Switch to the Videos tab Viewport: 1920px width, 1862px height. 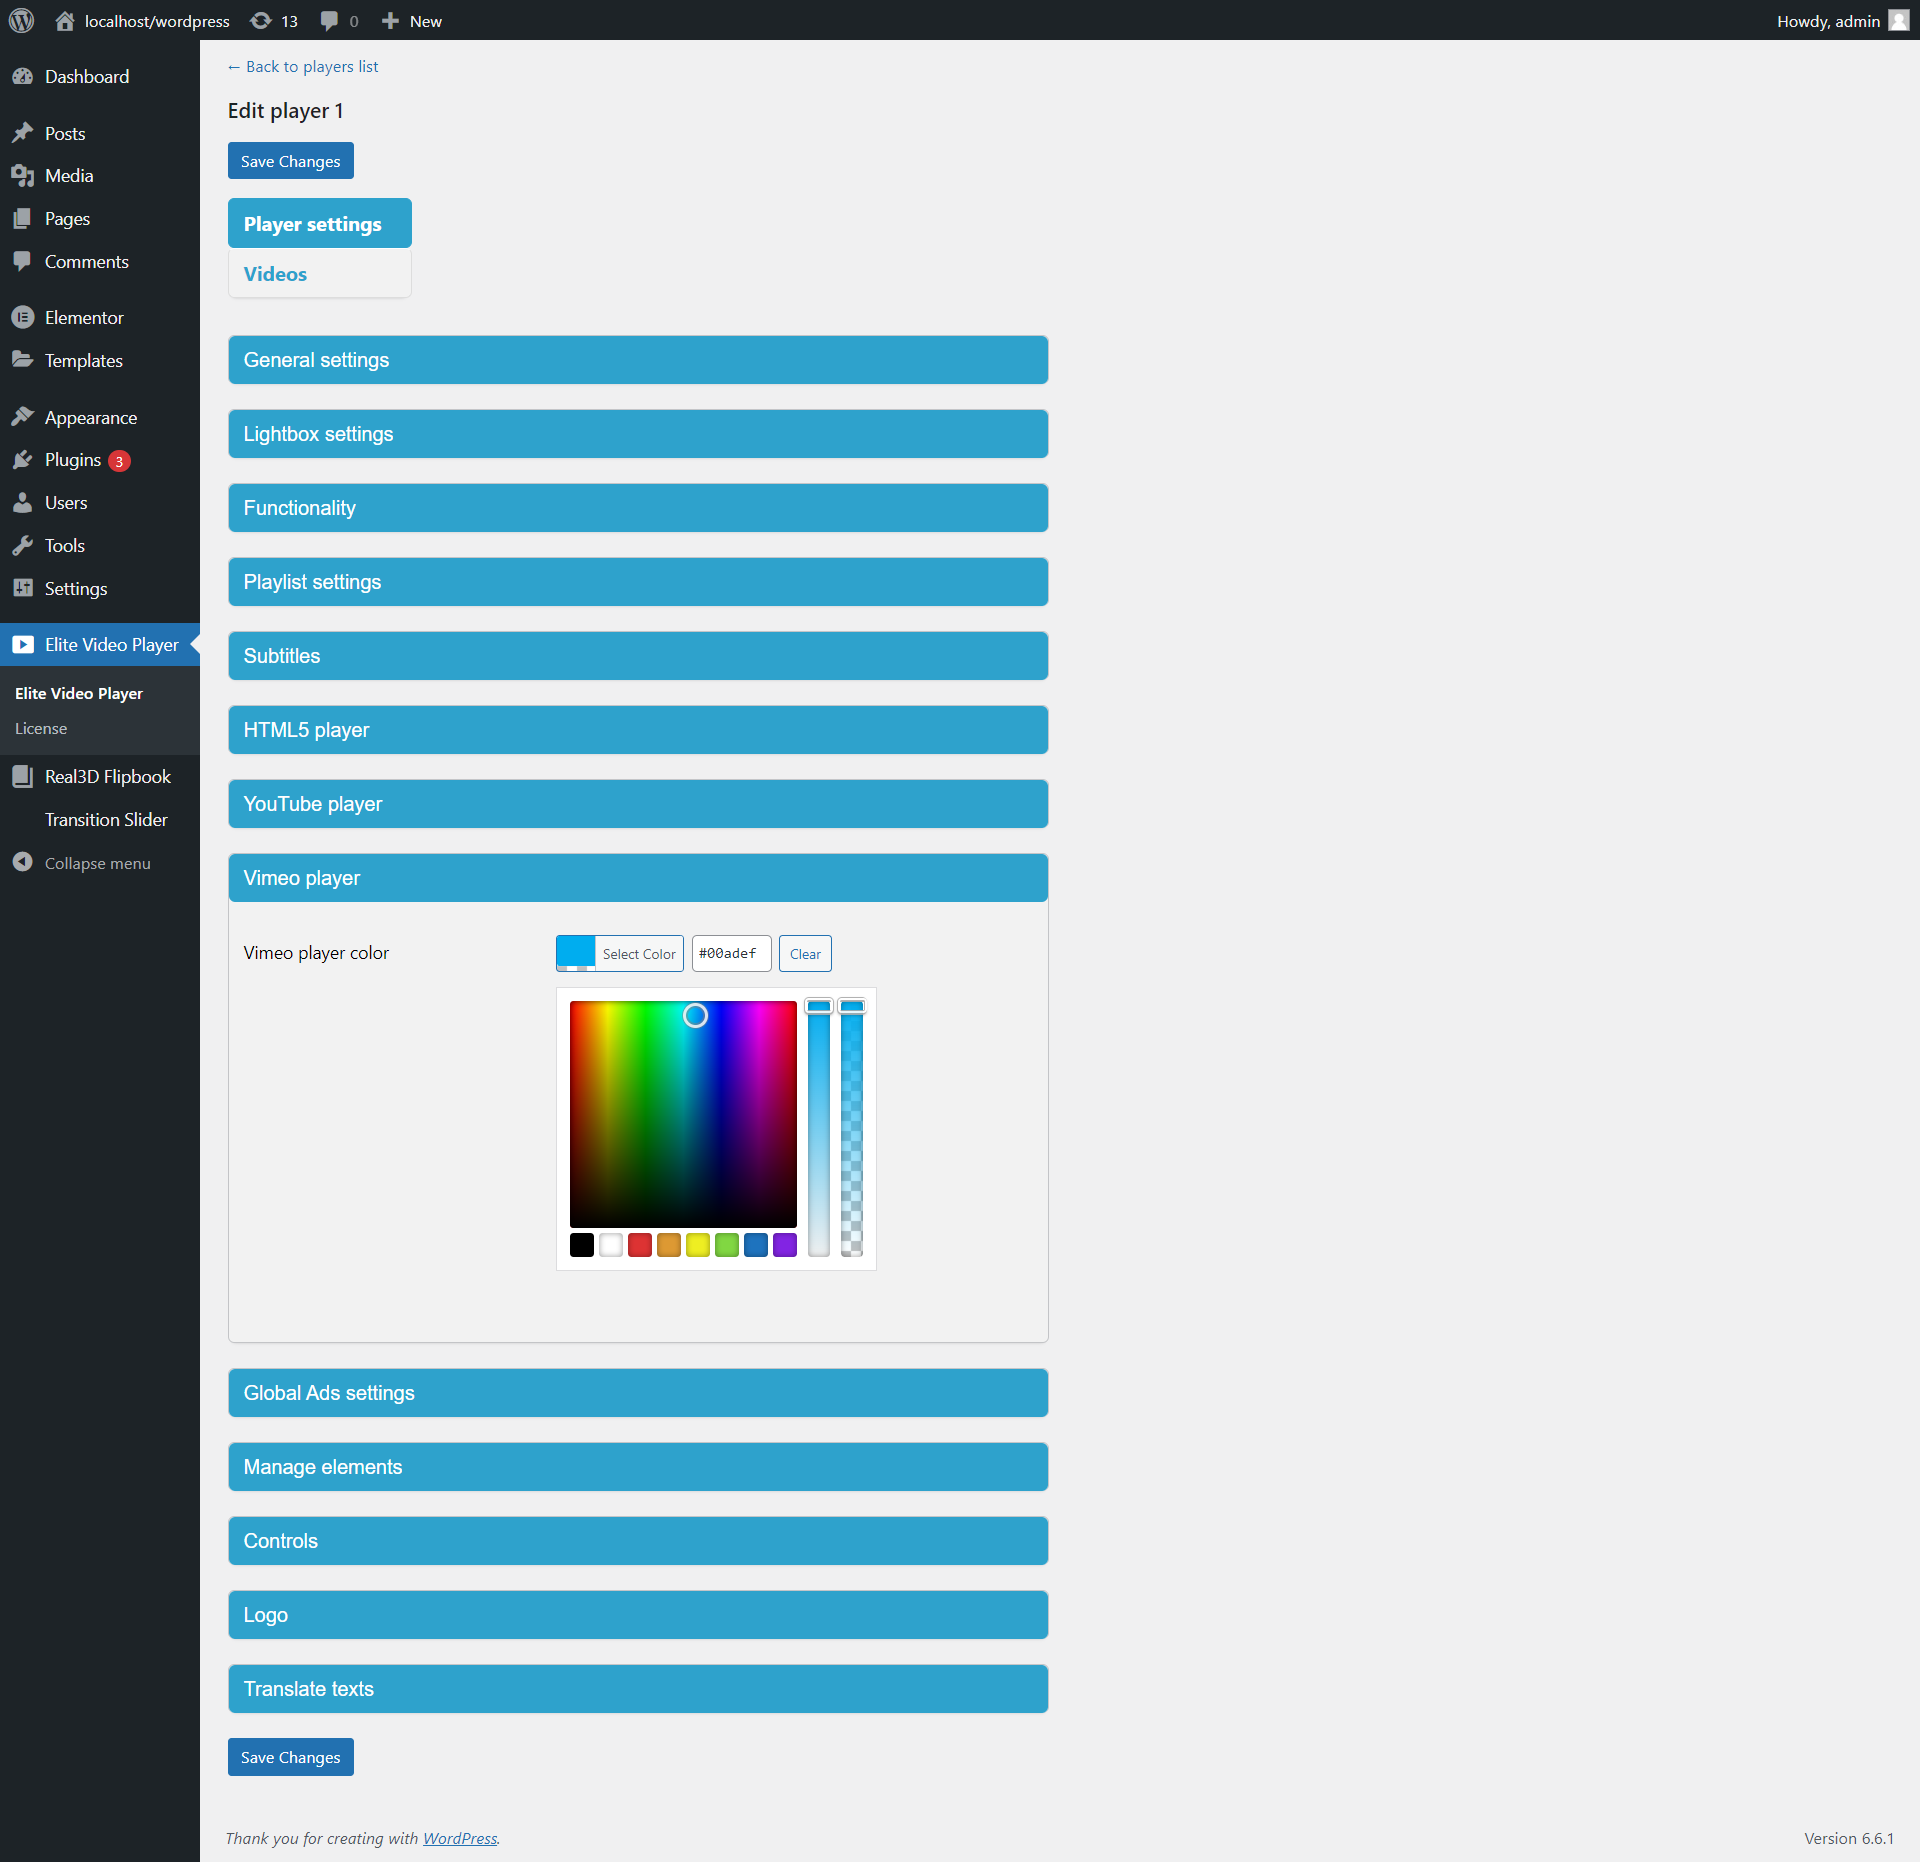click(x=275, y=274)
